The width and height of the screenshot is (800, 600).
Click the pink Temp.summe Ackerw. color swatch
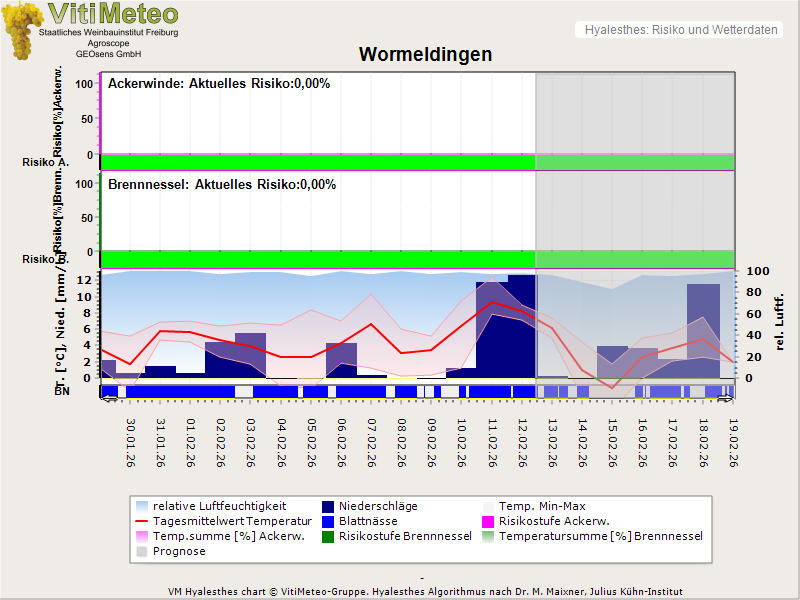click(x=143, y=536)
